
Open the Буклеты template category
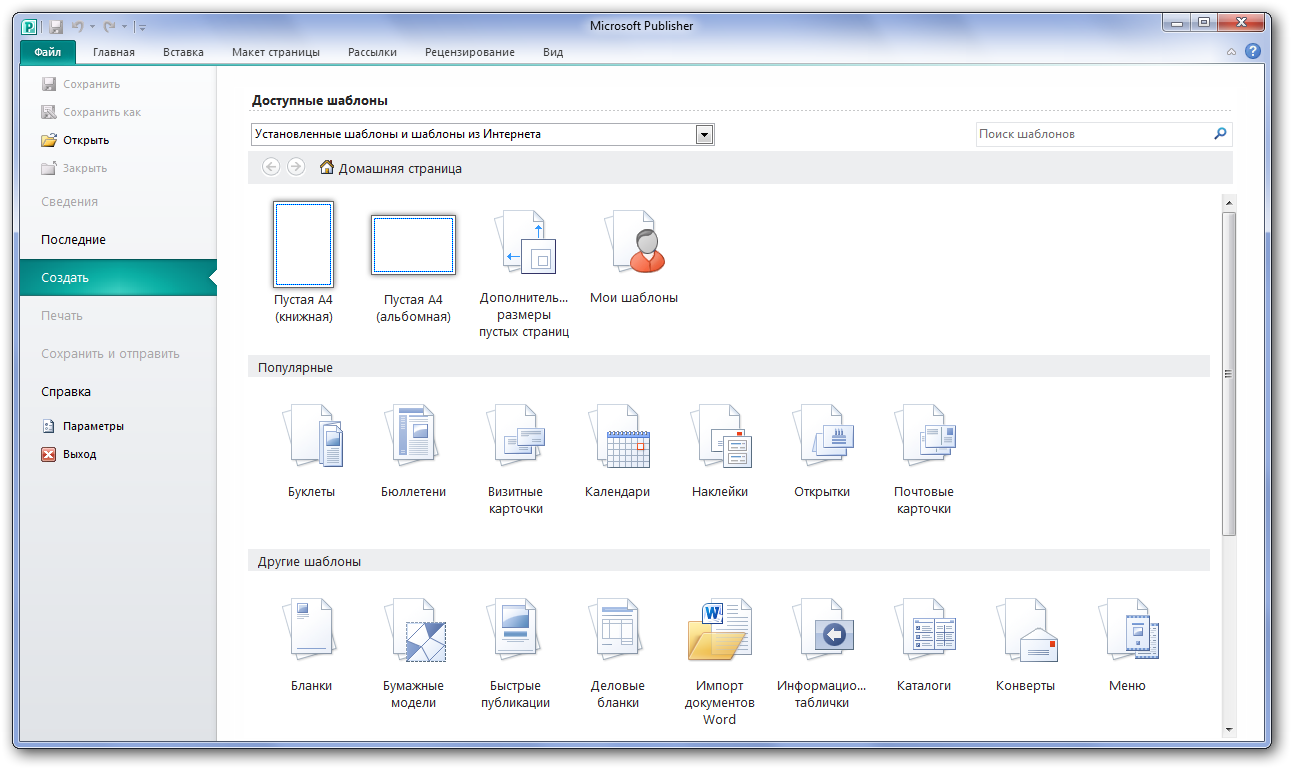pyautogui.click(x=312, y=437)
